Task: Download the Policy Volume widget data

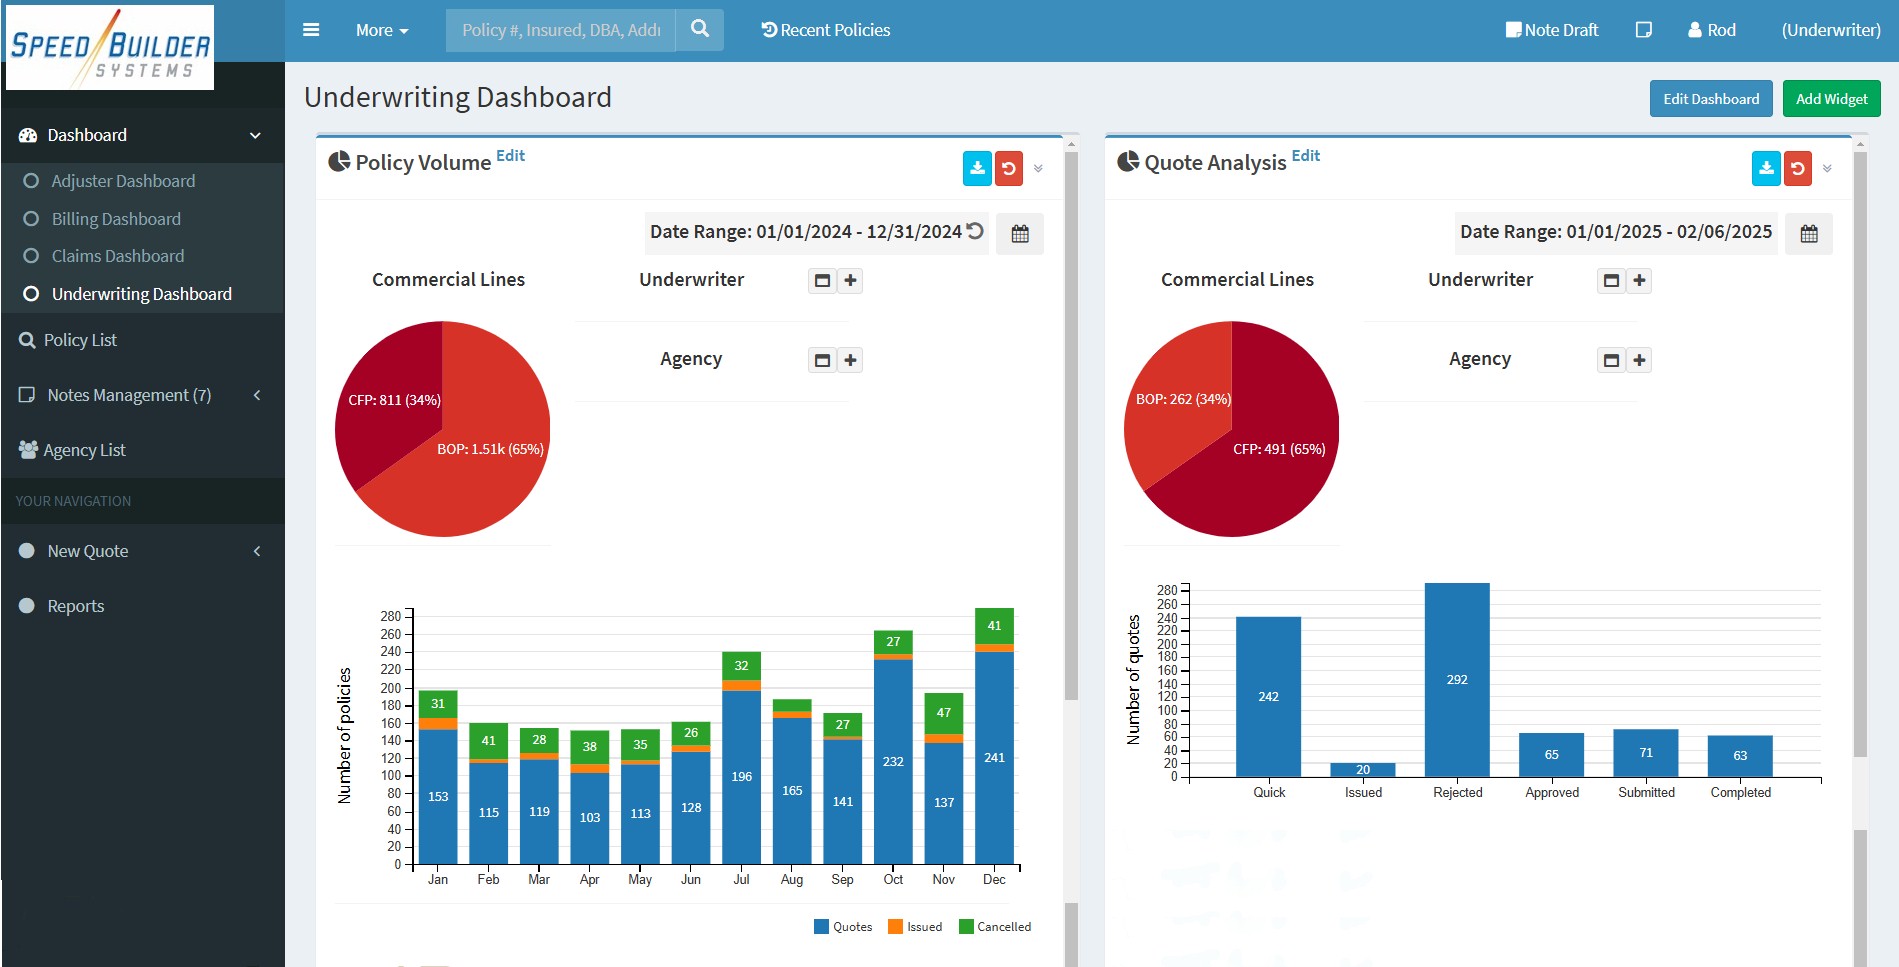Action: (977, 168)
